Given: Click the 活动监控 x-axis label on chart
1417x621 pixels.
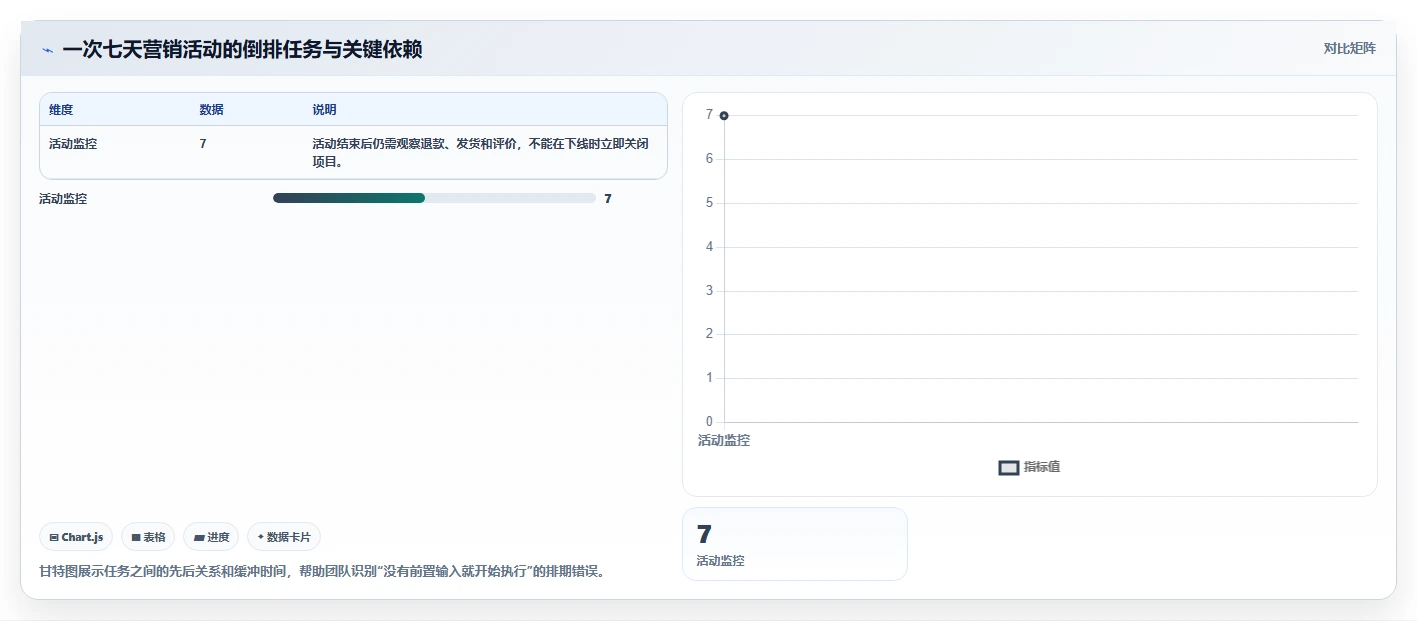Looking at the screenshot, I should (724, 440).
